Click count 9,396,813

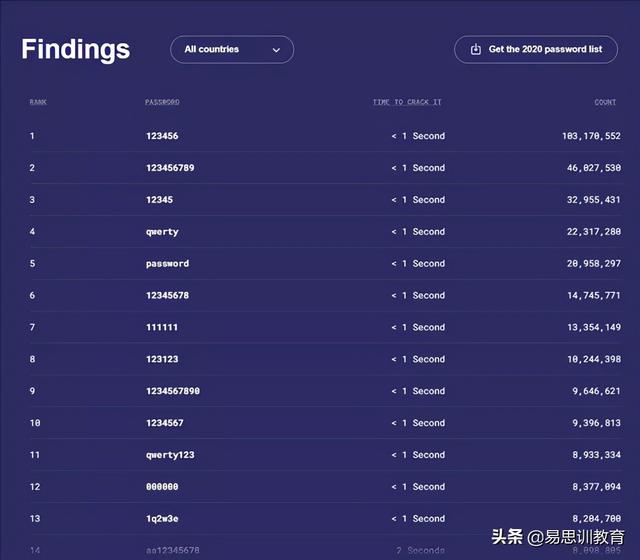(596, 423)
